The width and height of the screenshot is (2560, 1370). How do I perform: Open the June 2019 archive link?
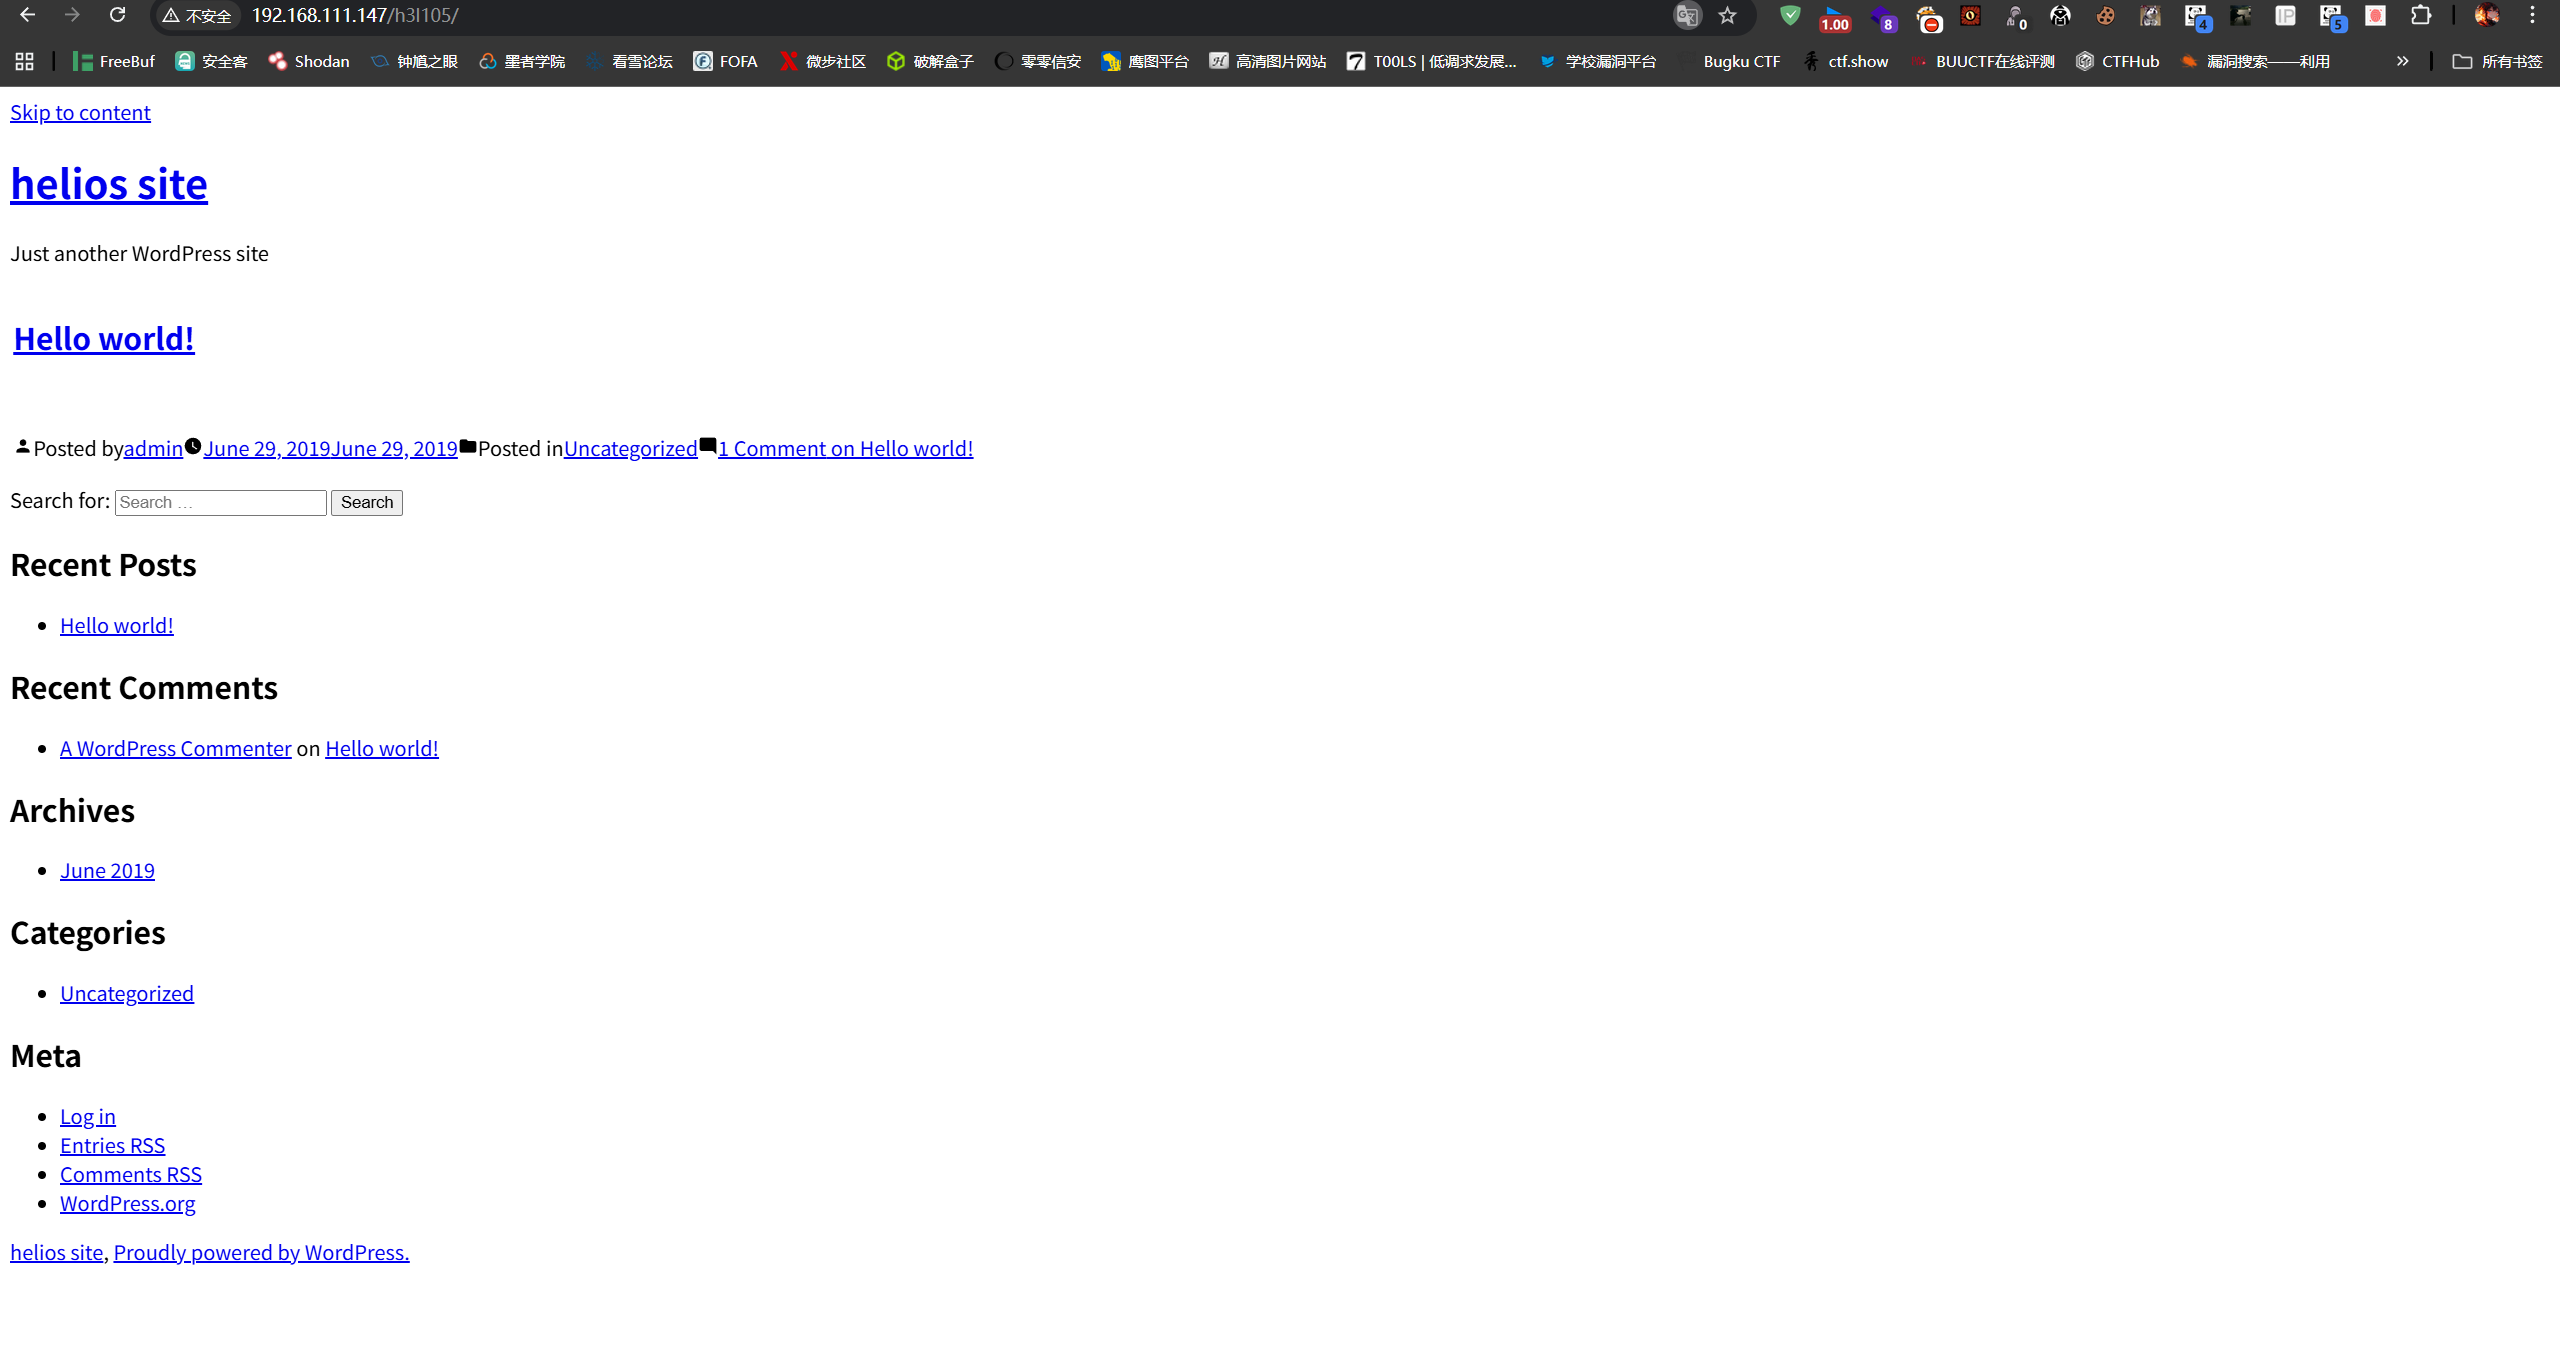click(107, 870)
